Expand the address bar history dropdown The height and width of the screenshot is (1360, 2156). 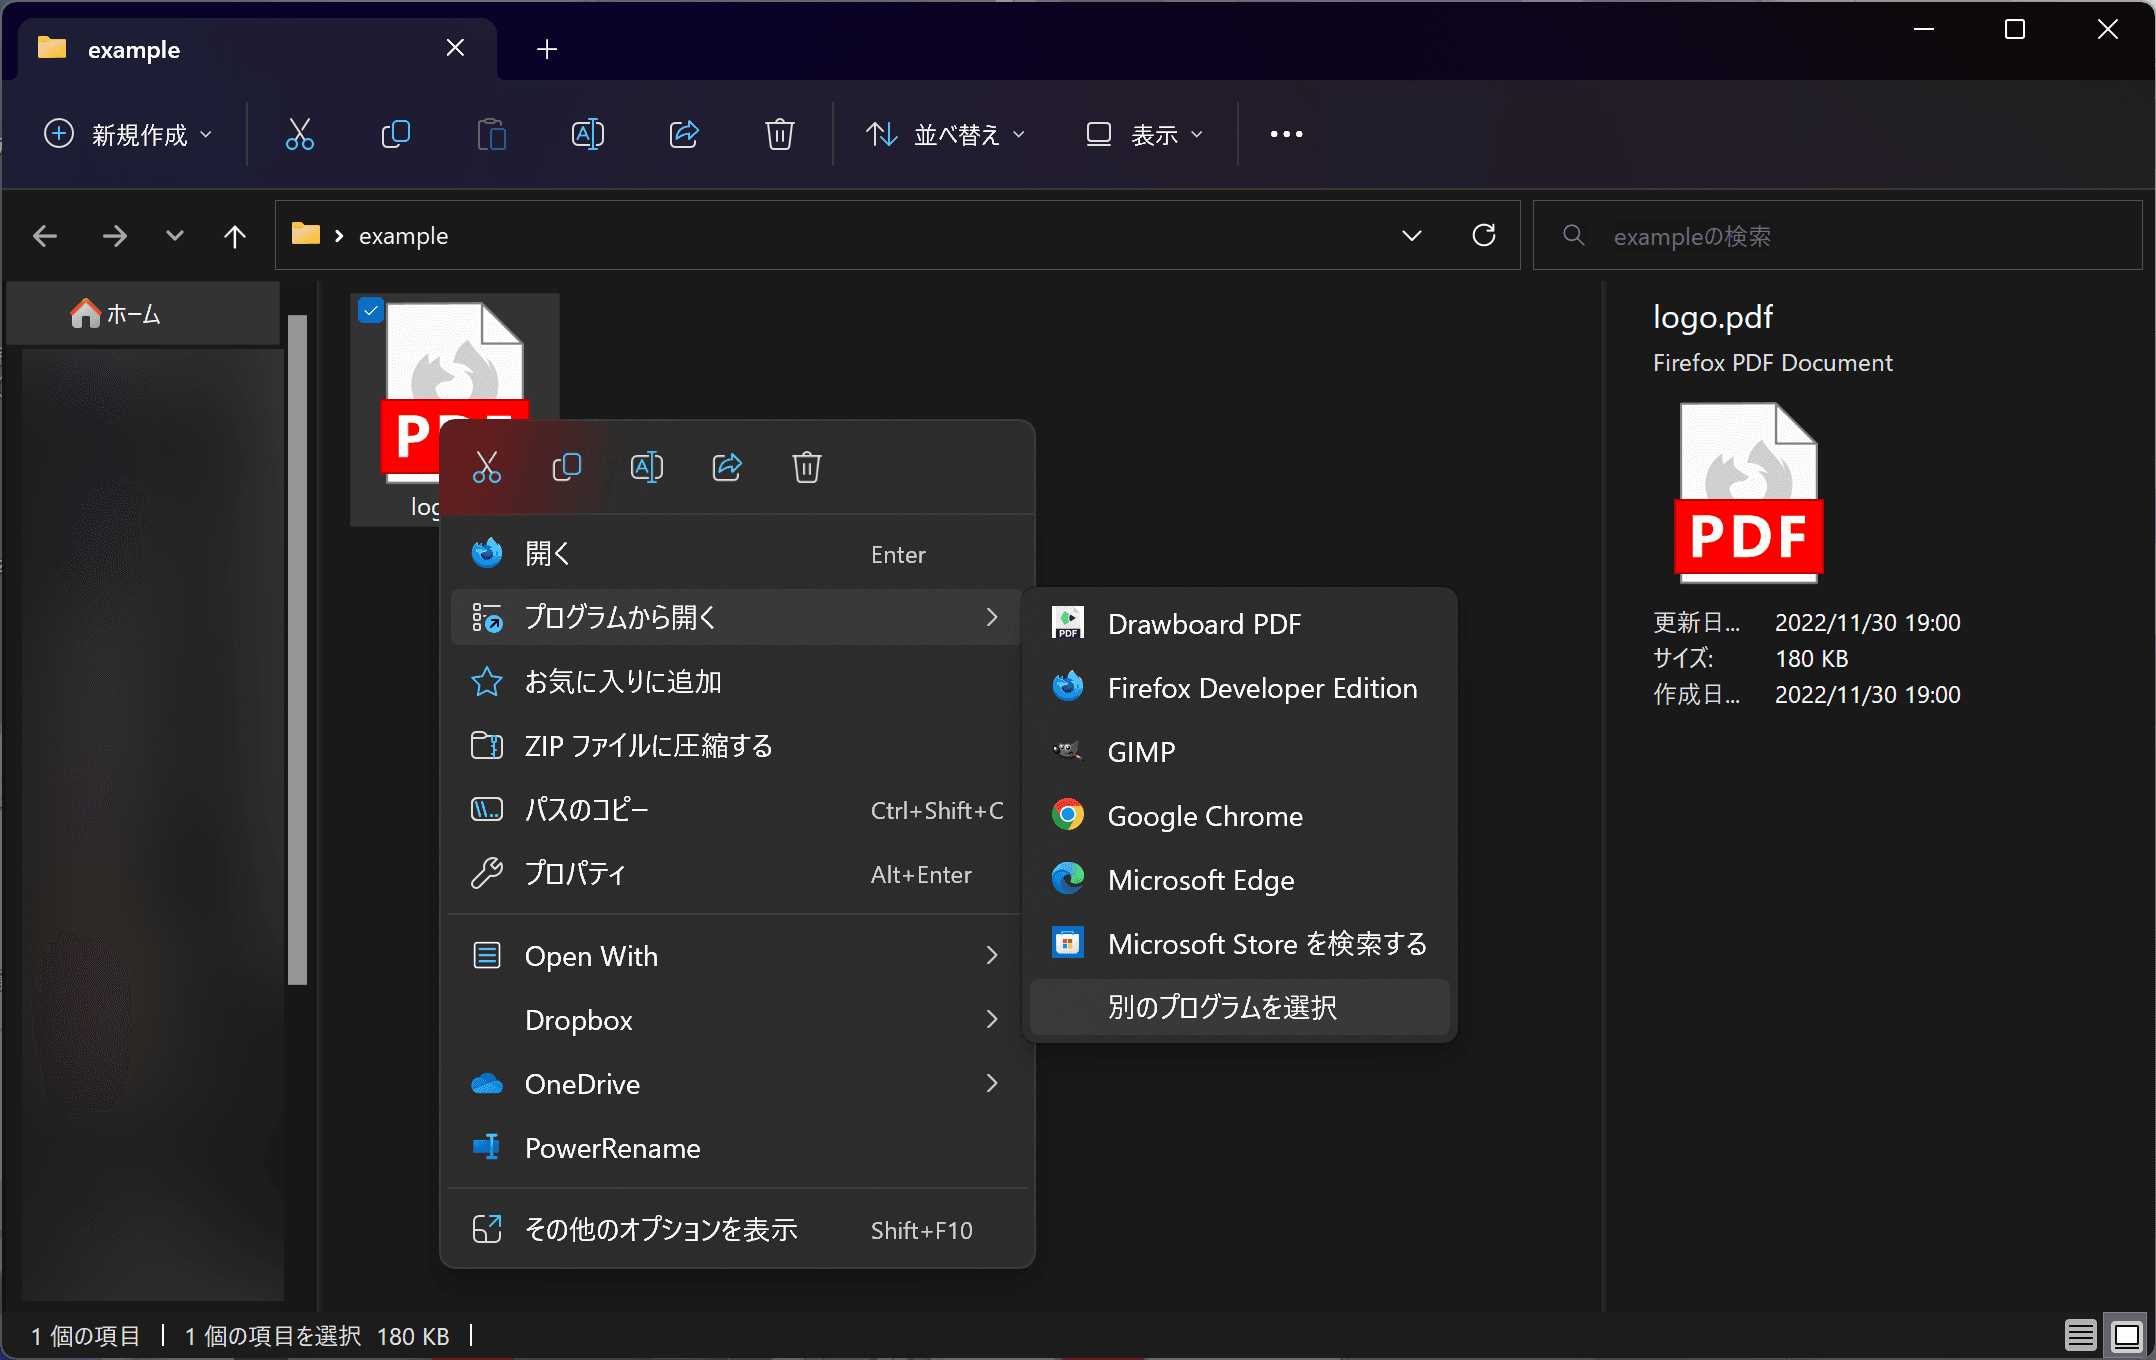(x=1412, y=236)
